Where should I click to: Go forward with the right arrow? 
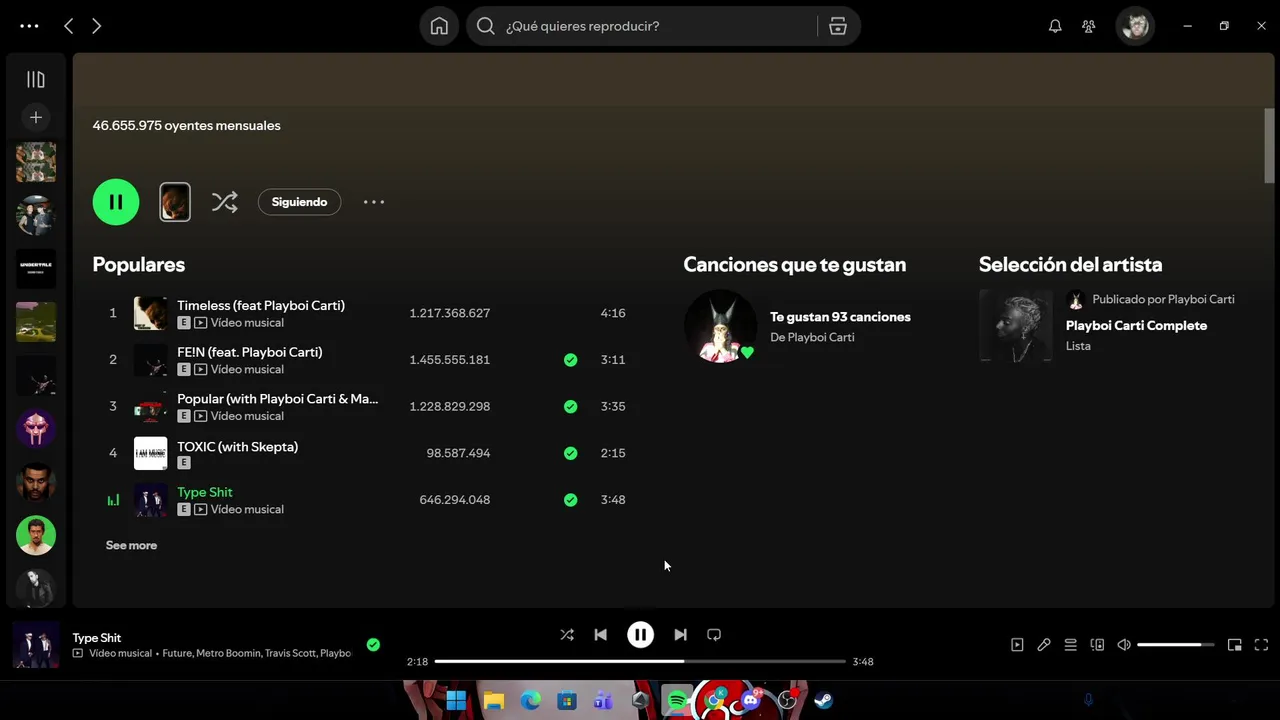96,26
